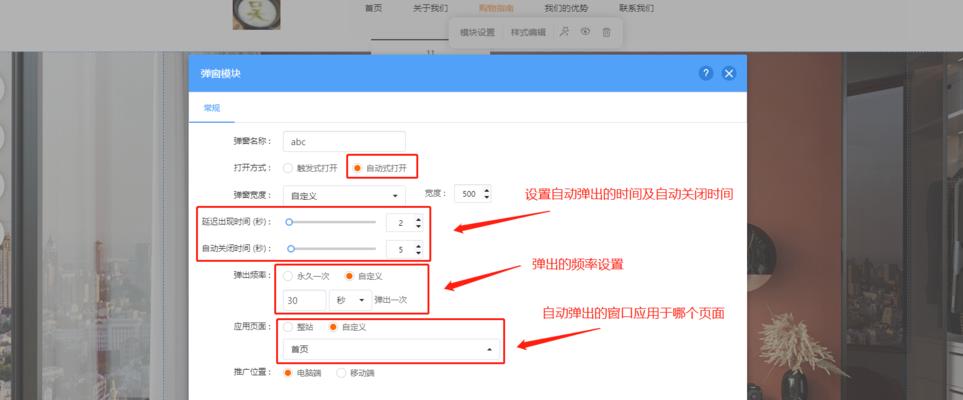
Task: Open the 秒 time unit dropdown
Action: pyautogui.click(x=351, y=300)
